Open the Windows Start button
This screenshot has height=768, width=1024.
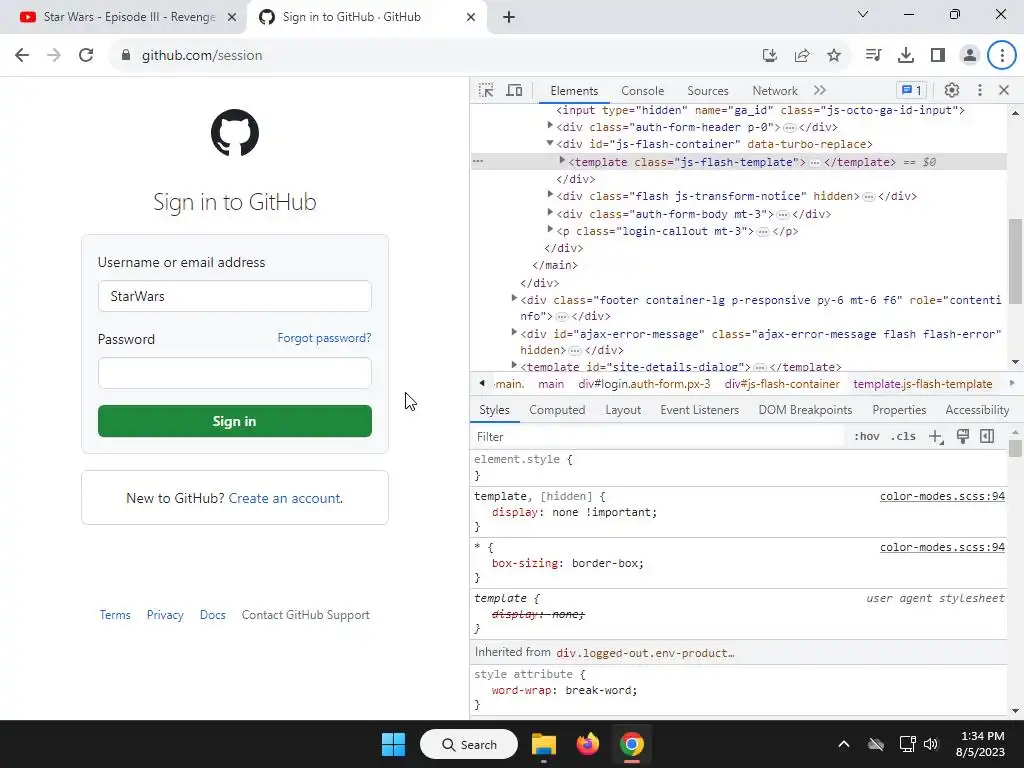[x=393, y=744]
